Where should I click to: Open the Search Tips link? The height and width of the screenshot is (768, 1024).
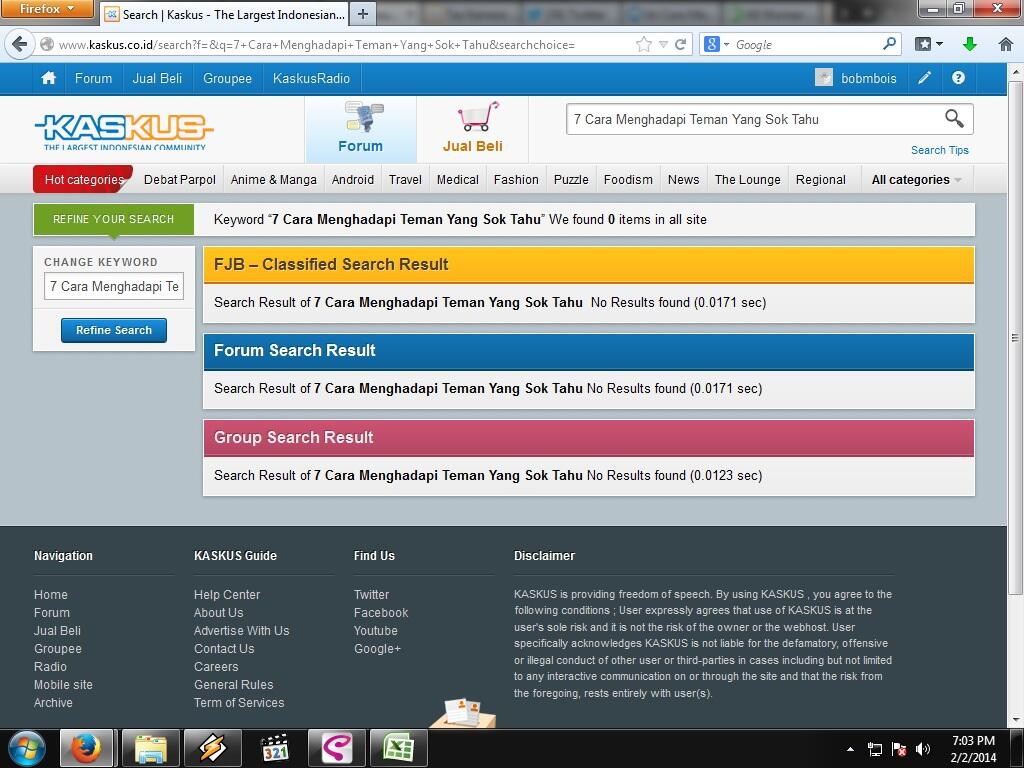click(x=940, y=150)
